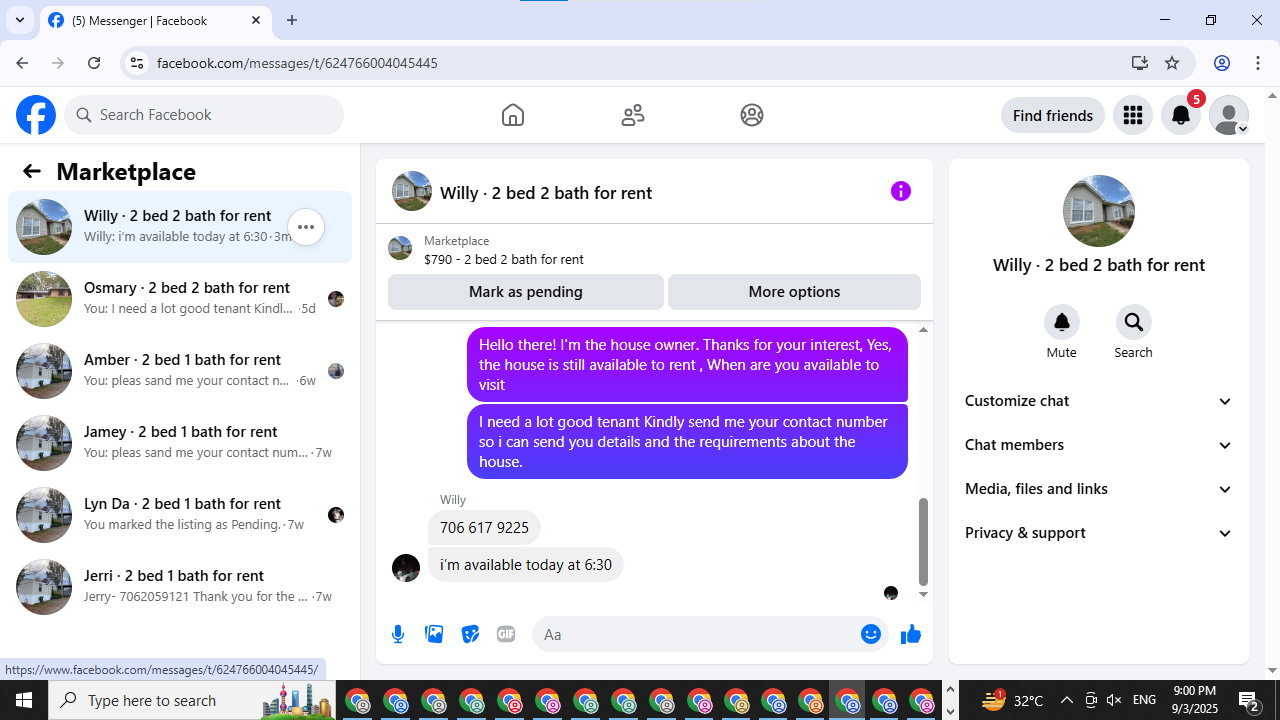The height and width of the screenshot is (720, 1280).
Task: Choose a sticker icon in composer
Action: coord(470,634)
